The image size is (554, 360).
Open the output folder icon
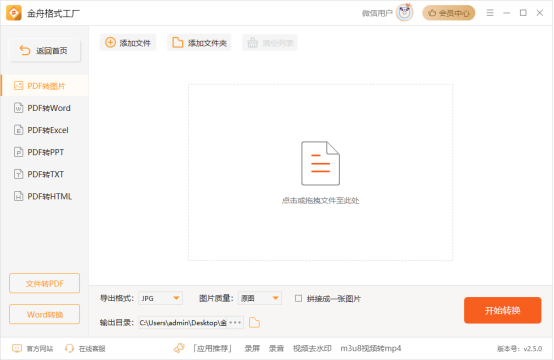(254, 323)
